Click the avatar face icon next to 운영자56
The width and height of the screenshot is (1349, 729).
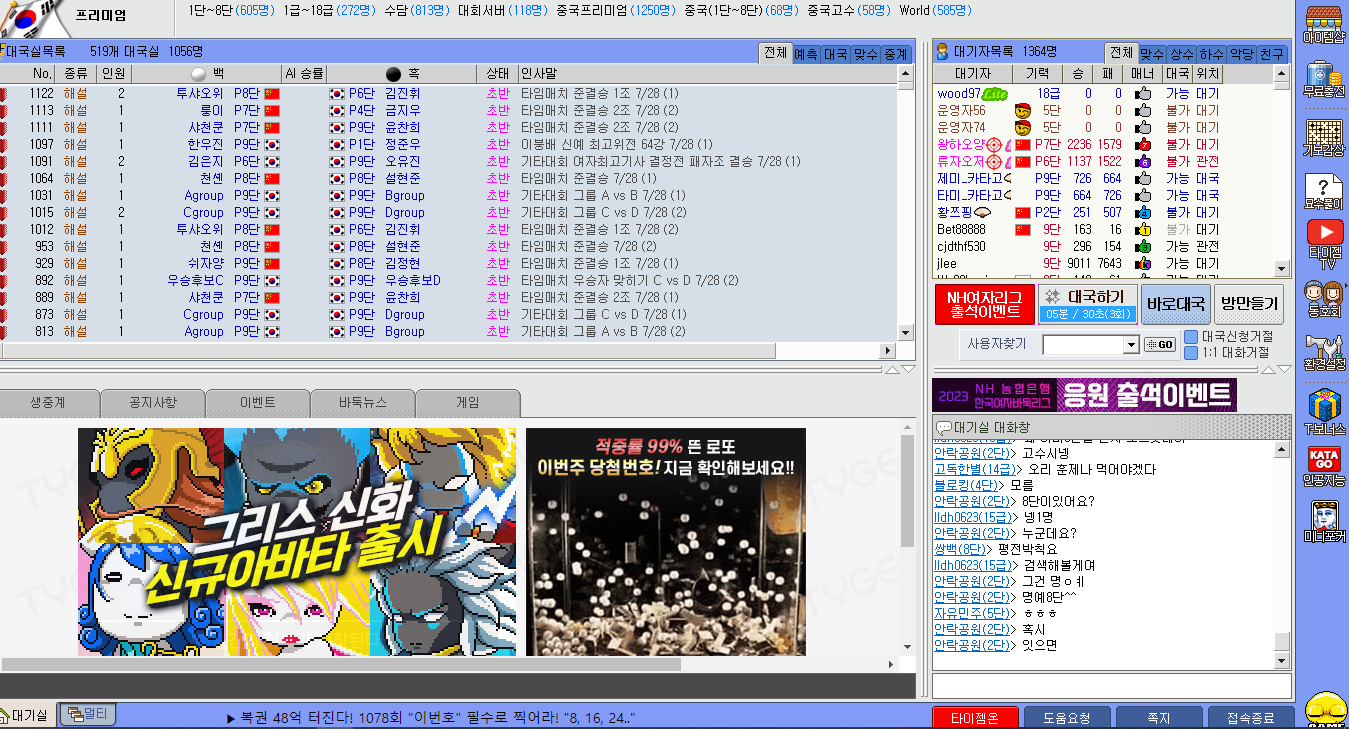point(1022,111)
